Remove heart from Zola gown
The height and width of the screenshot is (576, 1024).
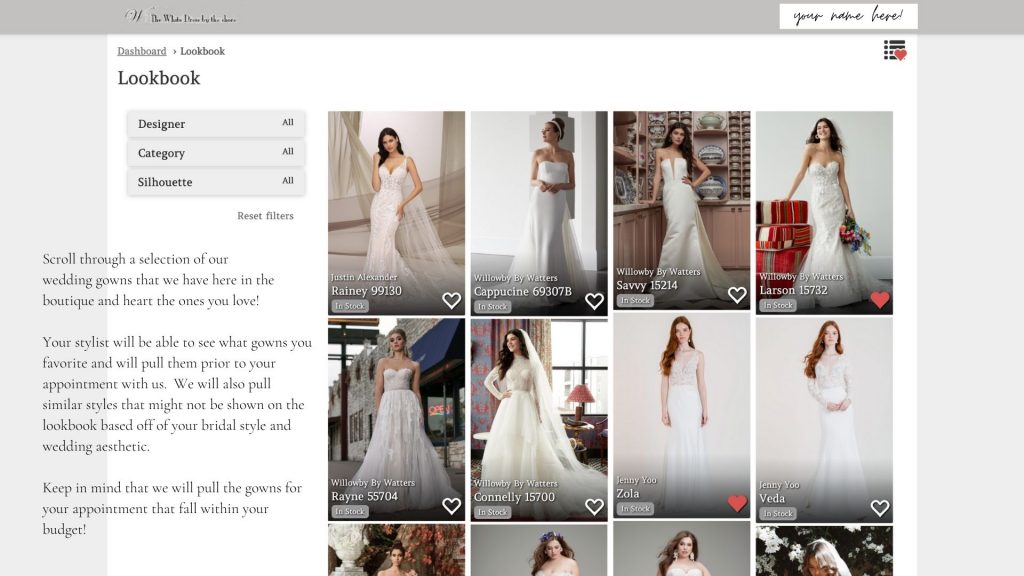click(737, 503)
